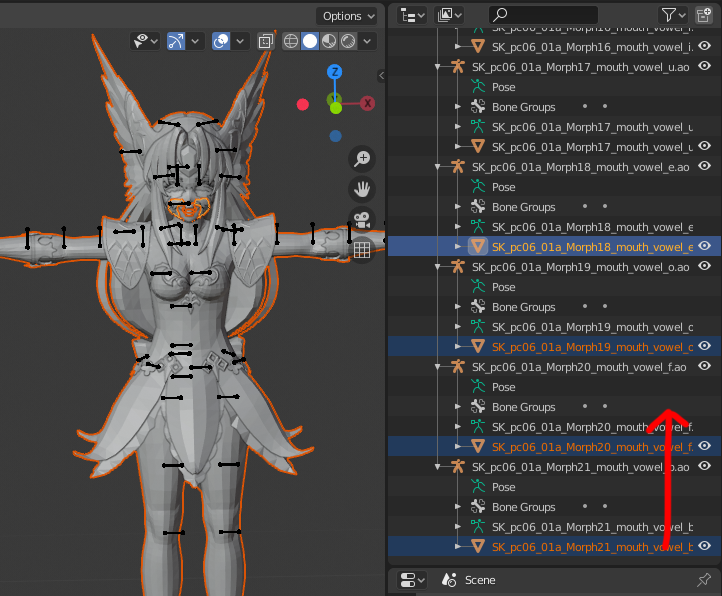The height and width of the screenshot is (596, 722).
Task: Open gizmo settings dropdown arrow
Action: 195,41
